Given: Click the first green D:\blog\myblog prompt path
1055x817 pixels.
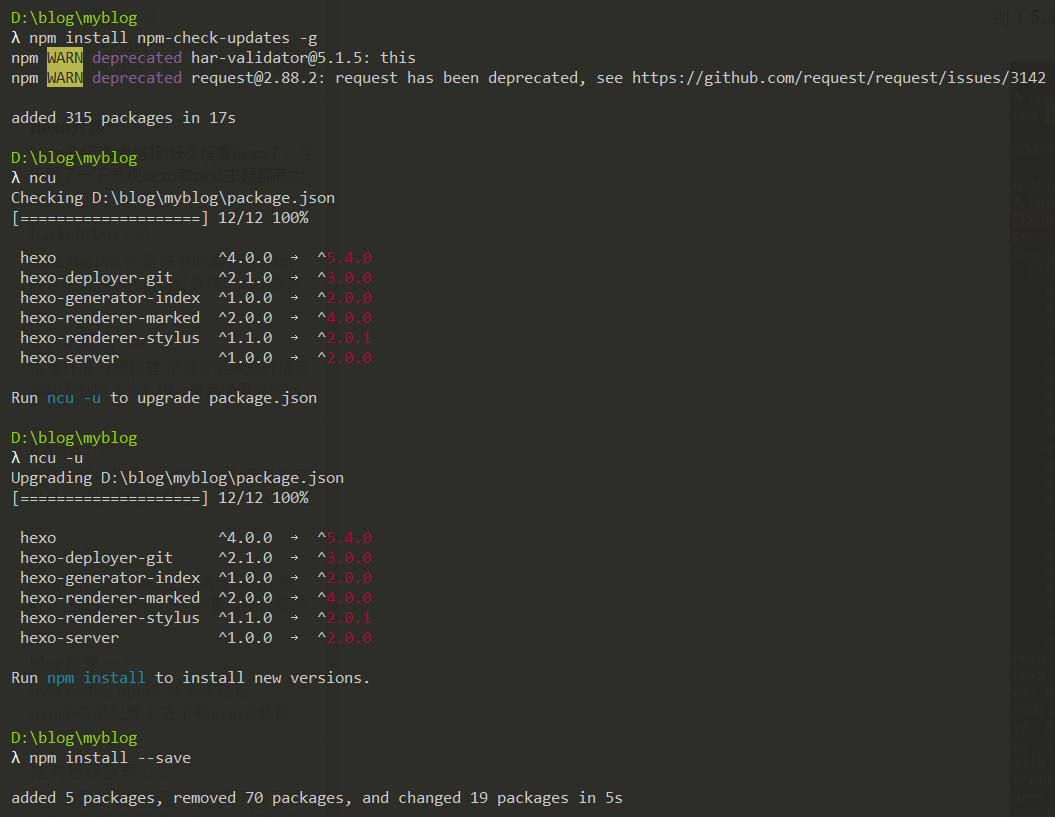Looking at the screenshot, I should pyautogui.click(x=74, y=18).
